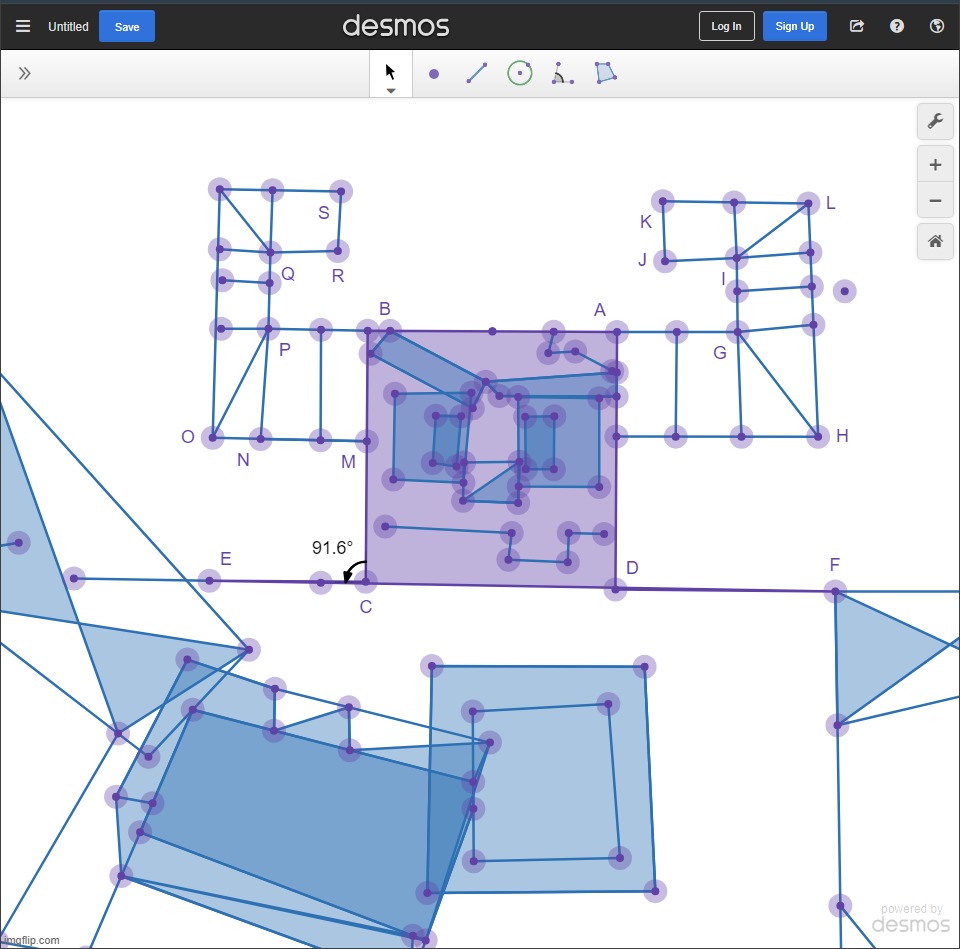Open the language globe icon

click(936, 26)
